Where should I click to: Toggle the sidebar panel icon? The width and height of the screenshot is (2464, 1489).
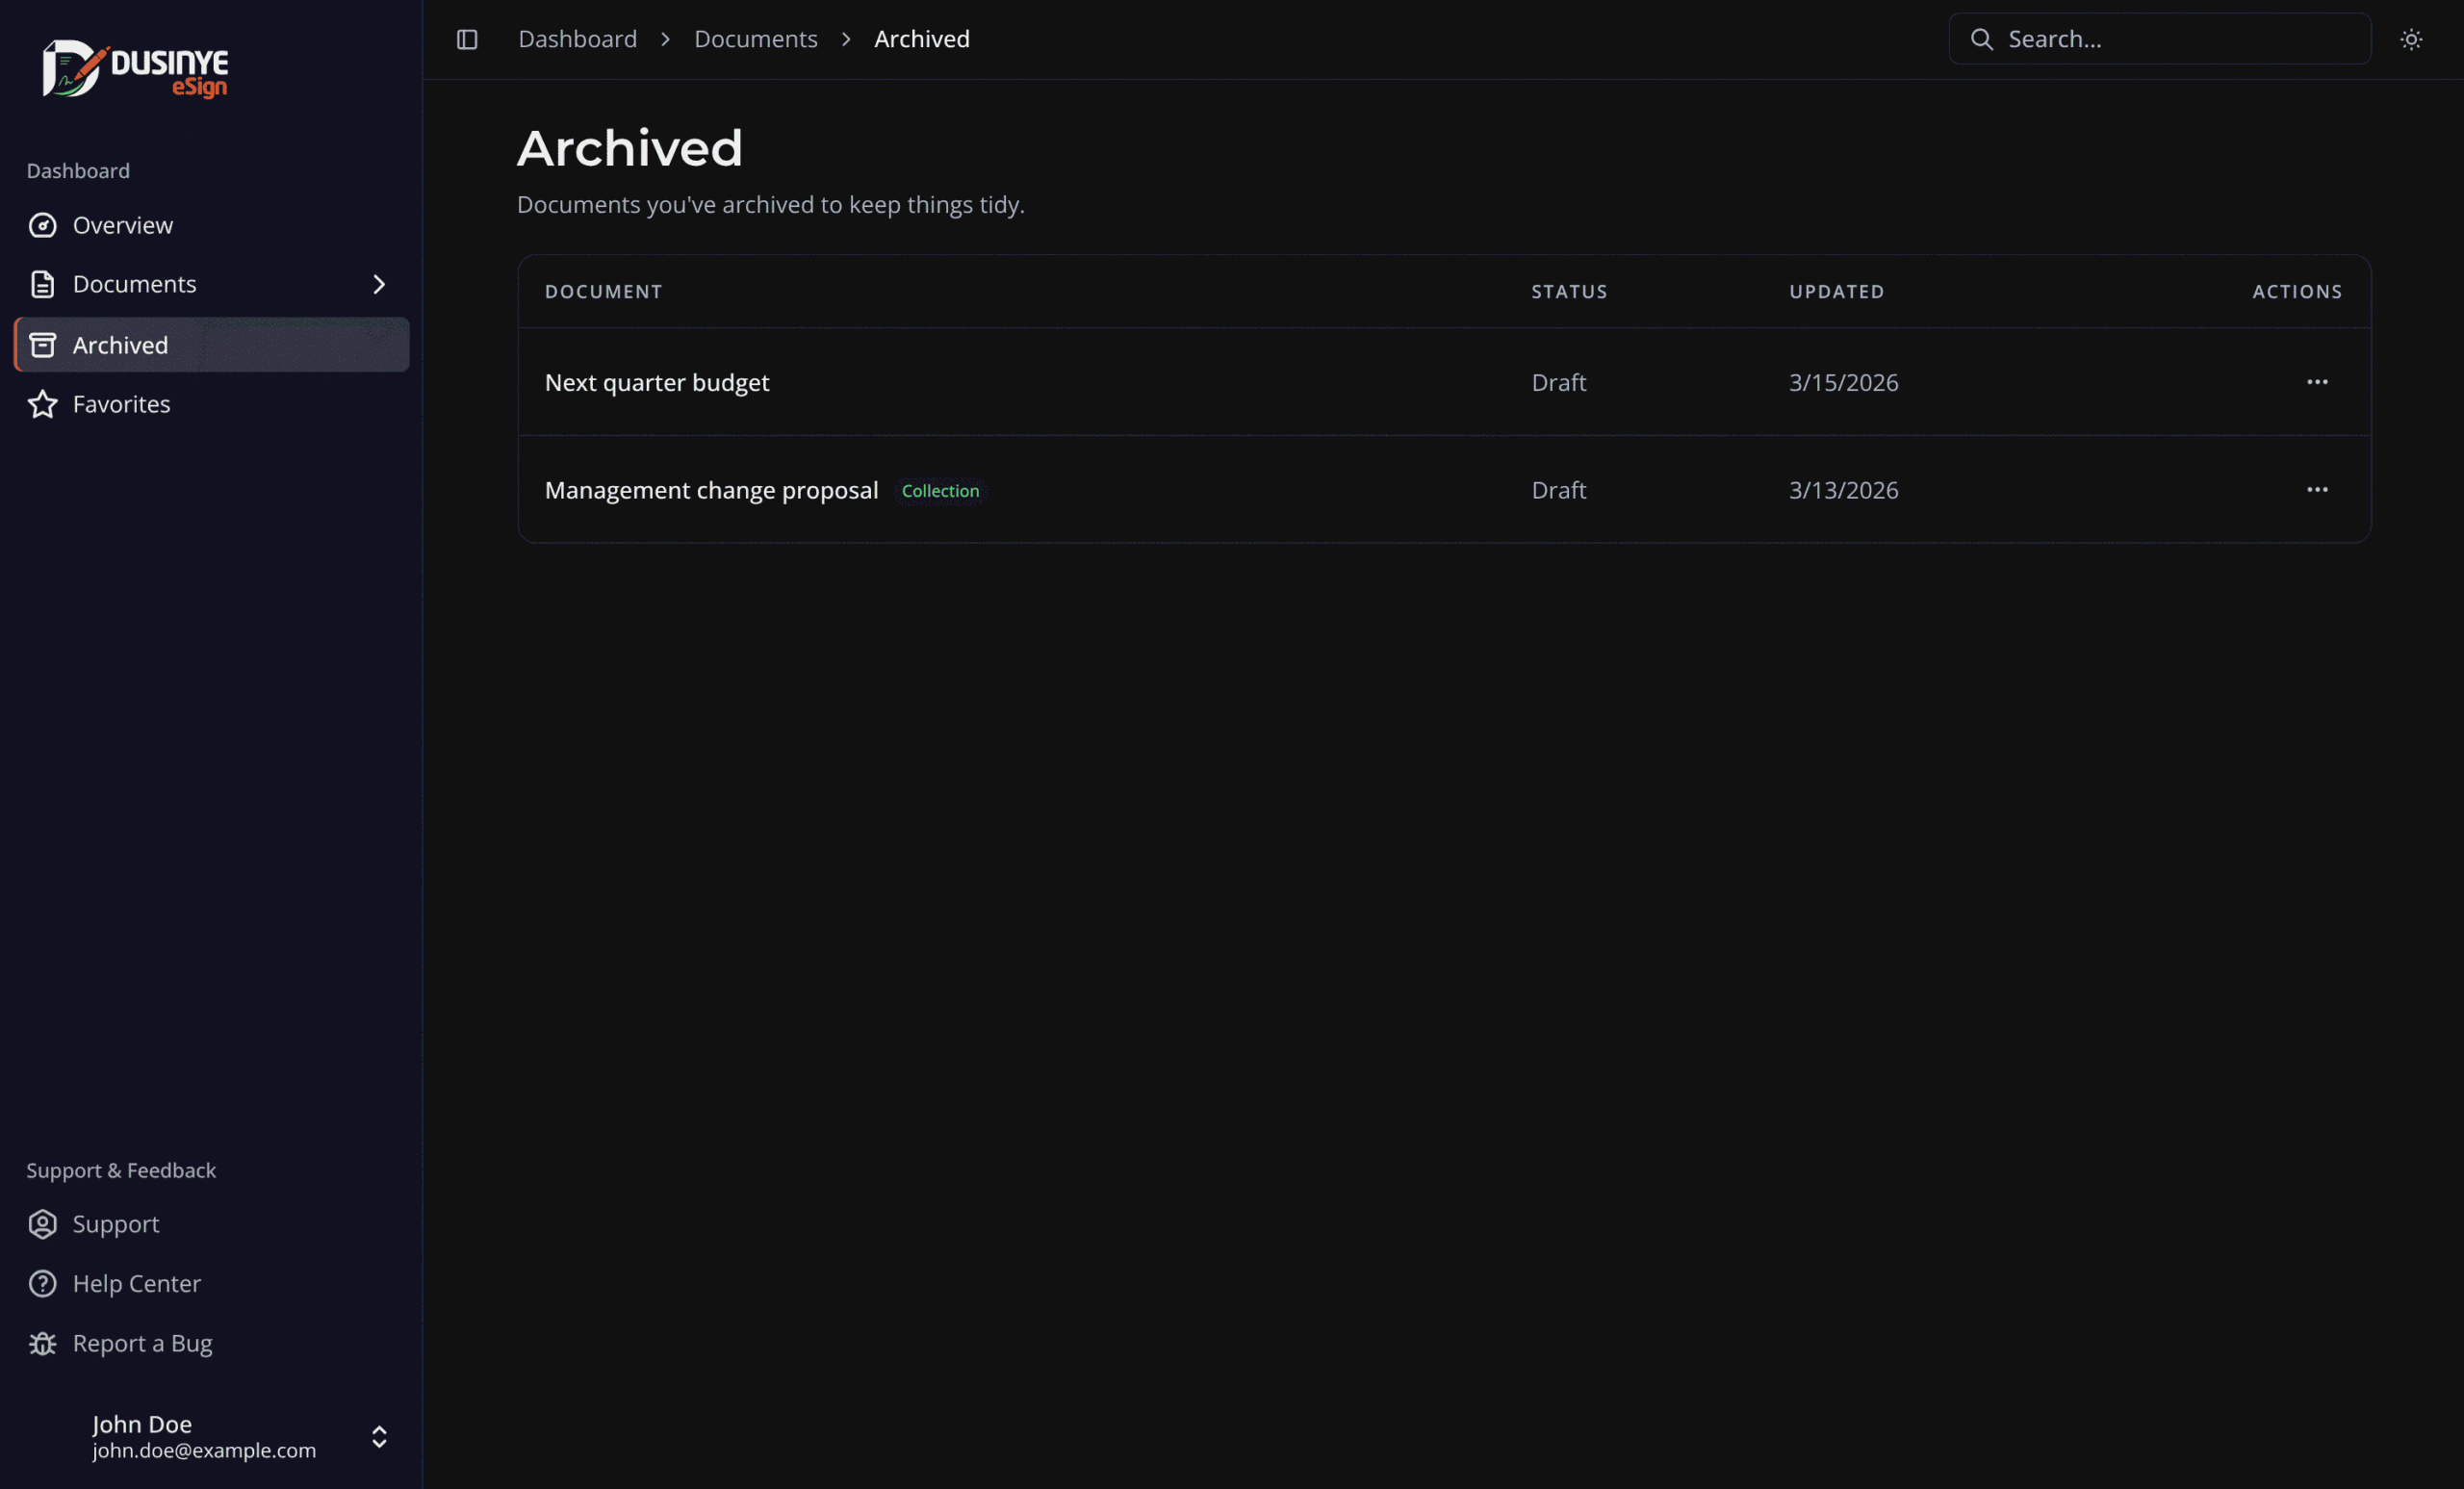[x=467, y=39]
